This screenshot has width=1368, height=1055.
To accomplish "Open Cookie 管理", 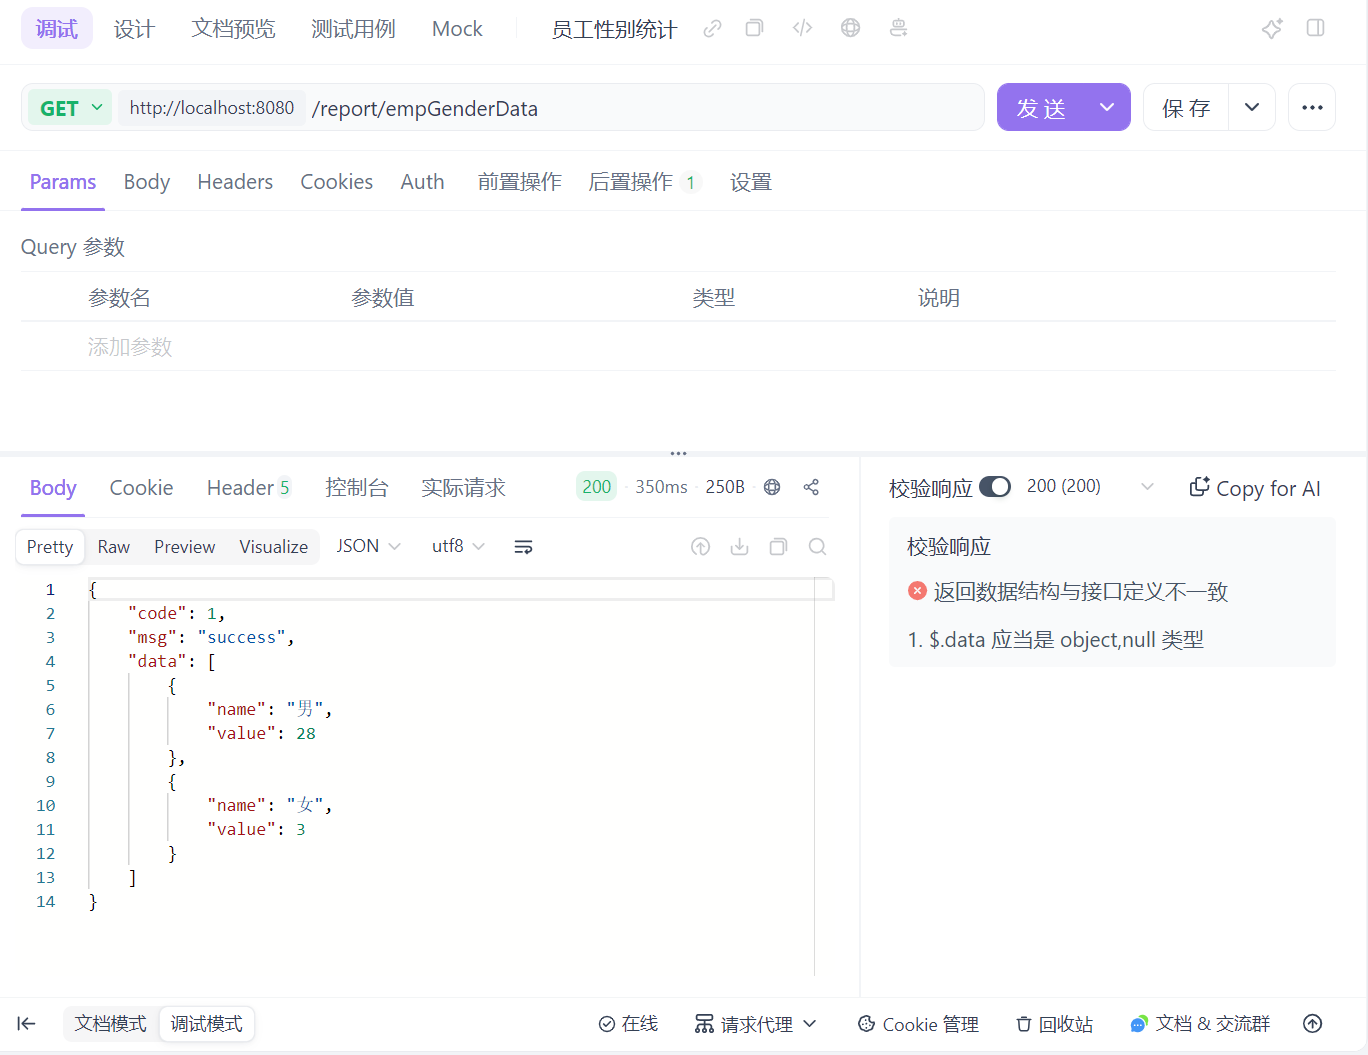I will [918, 1024].
